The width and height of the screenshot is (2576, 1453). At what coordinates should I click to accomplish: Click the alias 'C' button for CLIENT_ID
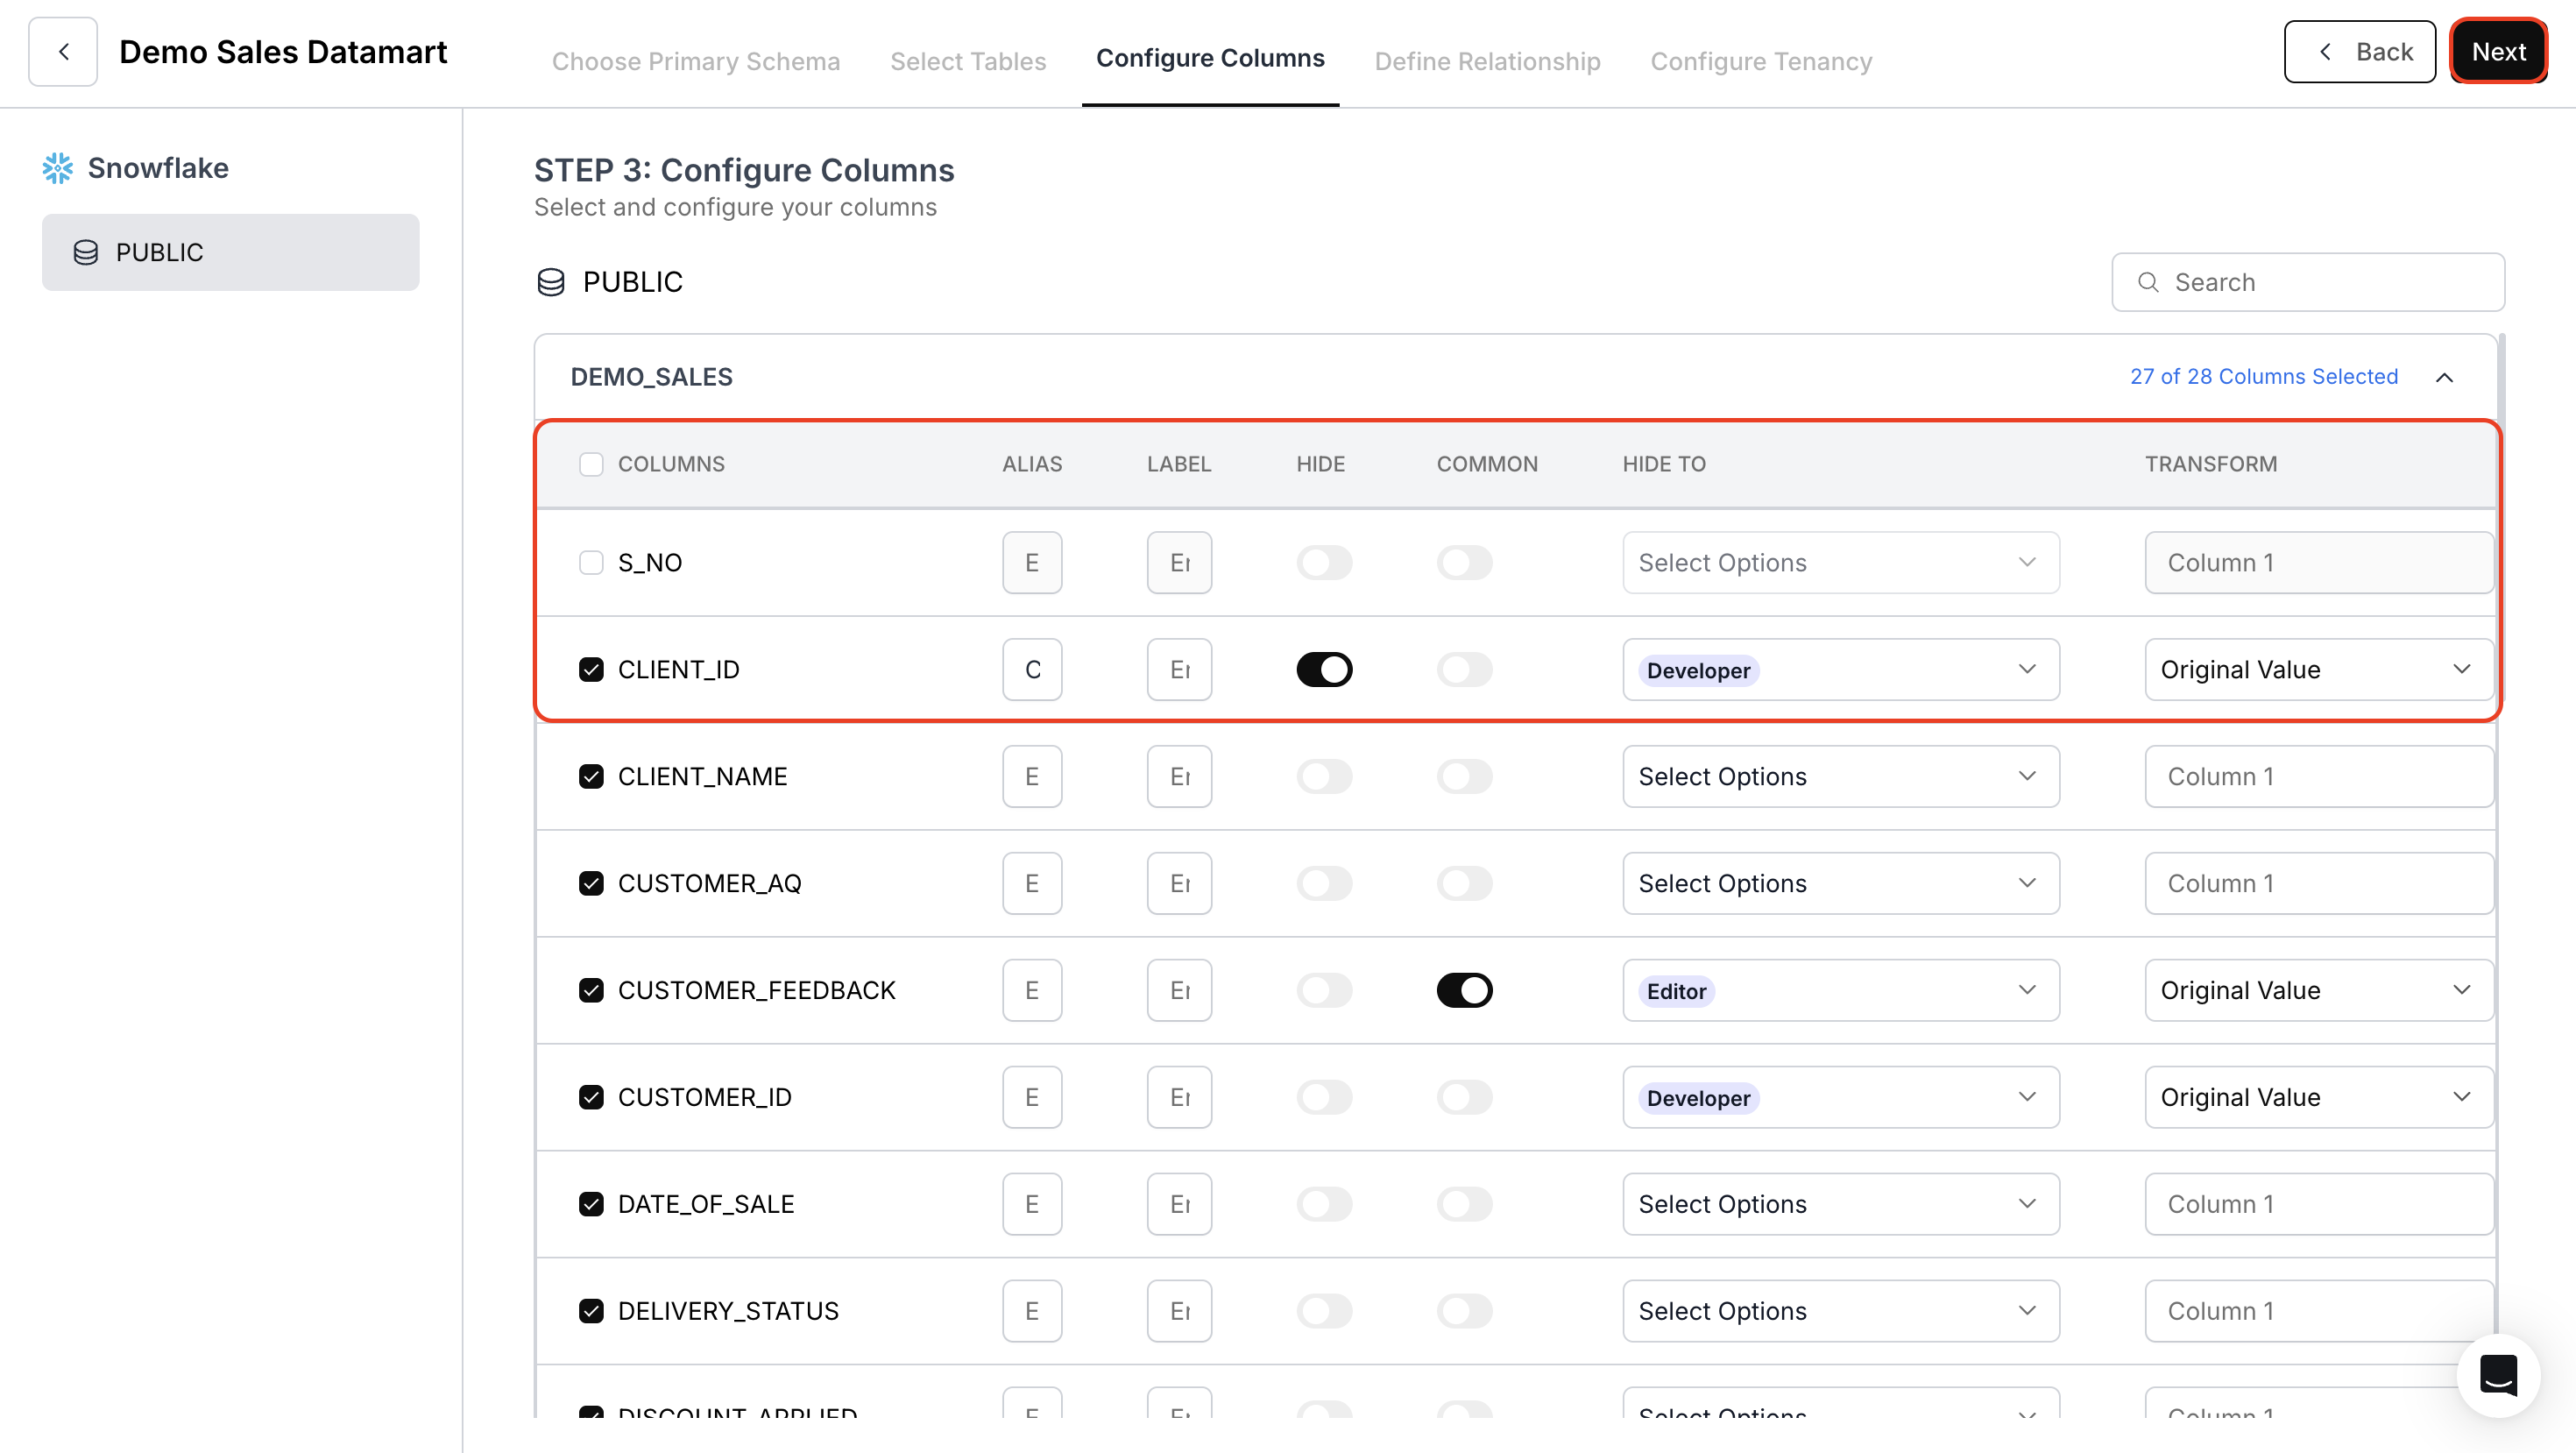point(1032,669)
